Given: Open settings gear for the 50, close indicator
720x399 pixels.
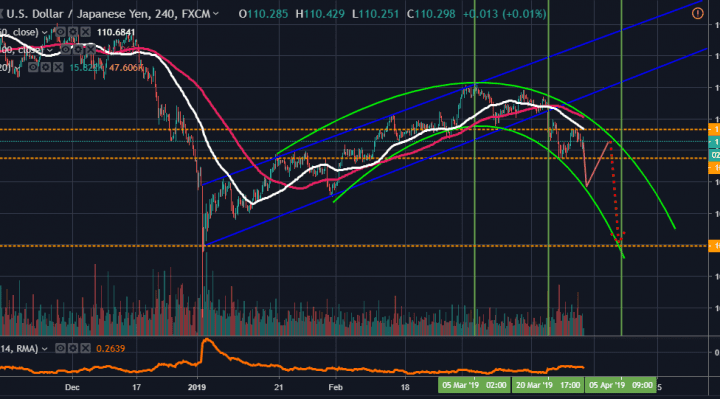Looking at the screenshot, I should coord(73,32).
